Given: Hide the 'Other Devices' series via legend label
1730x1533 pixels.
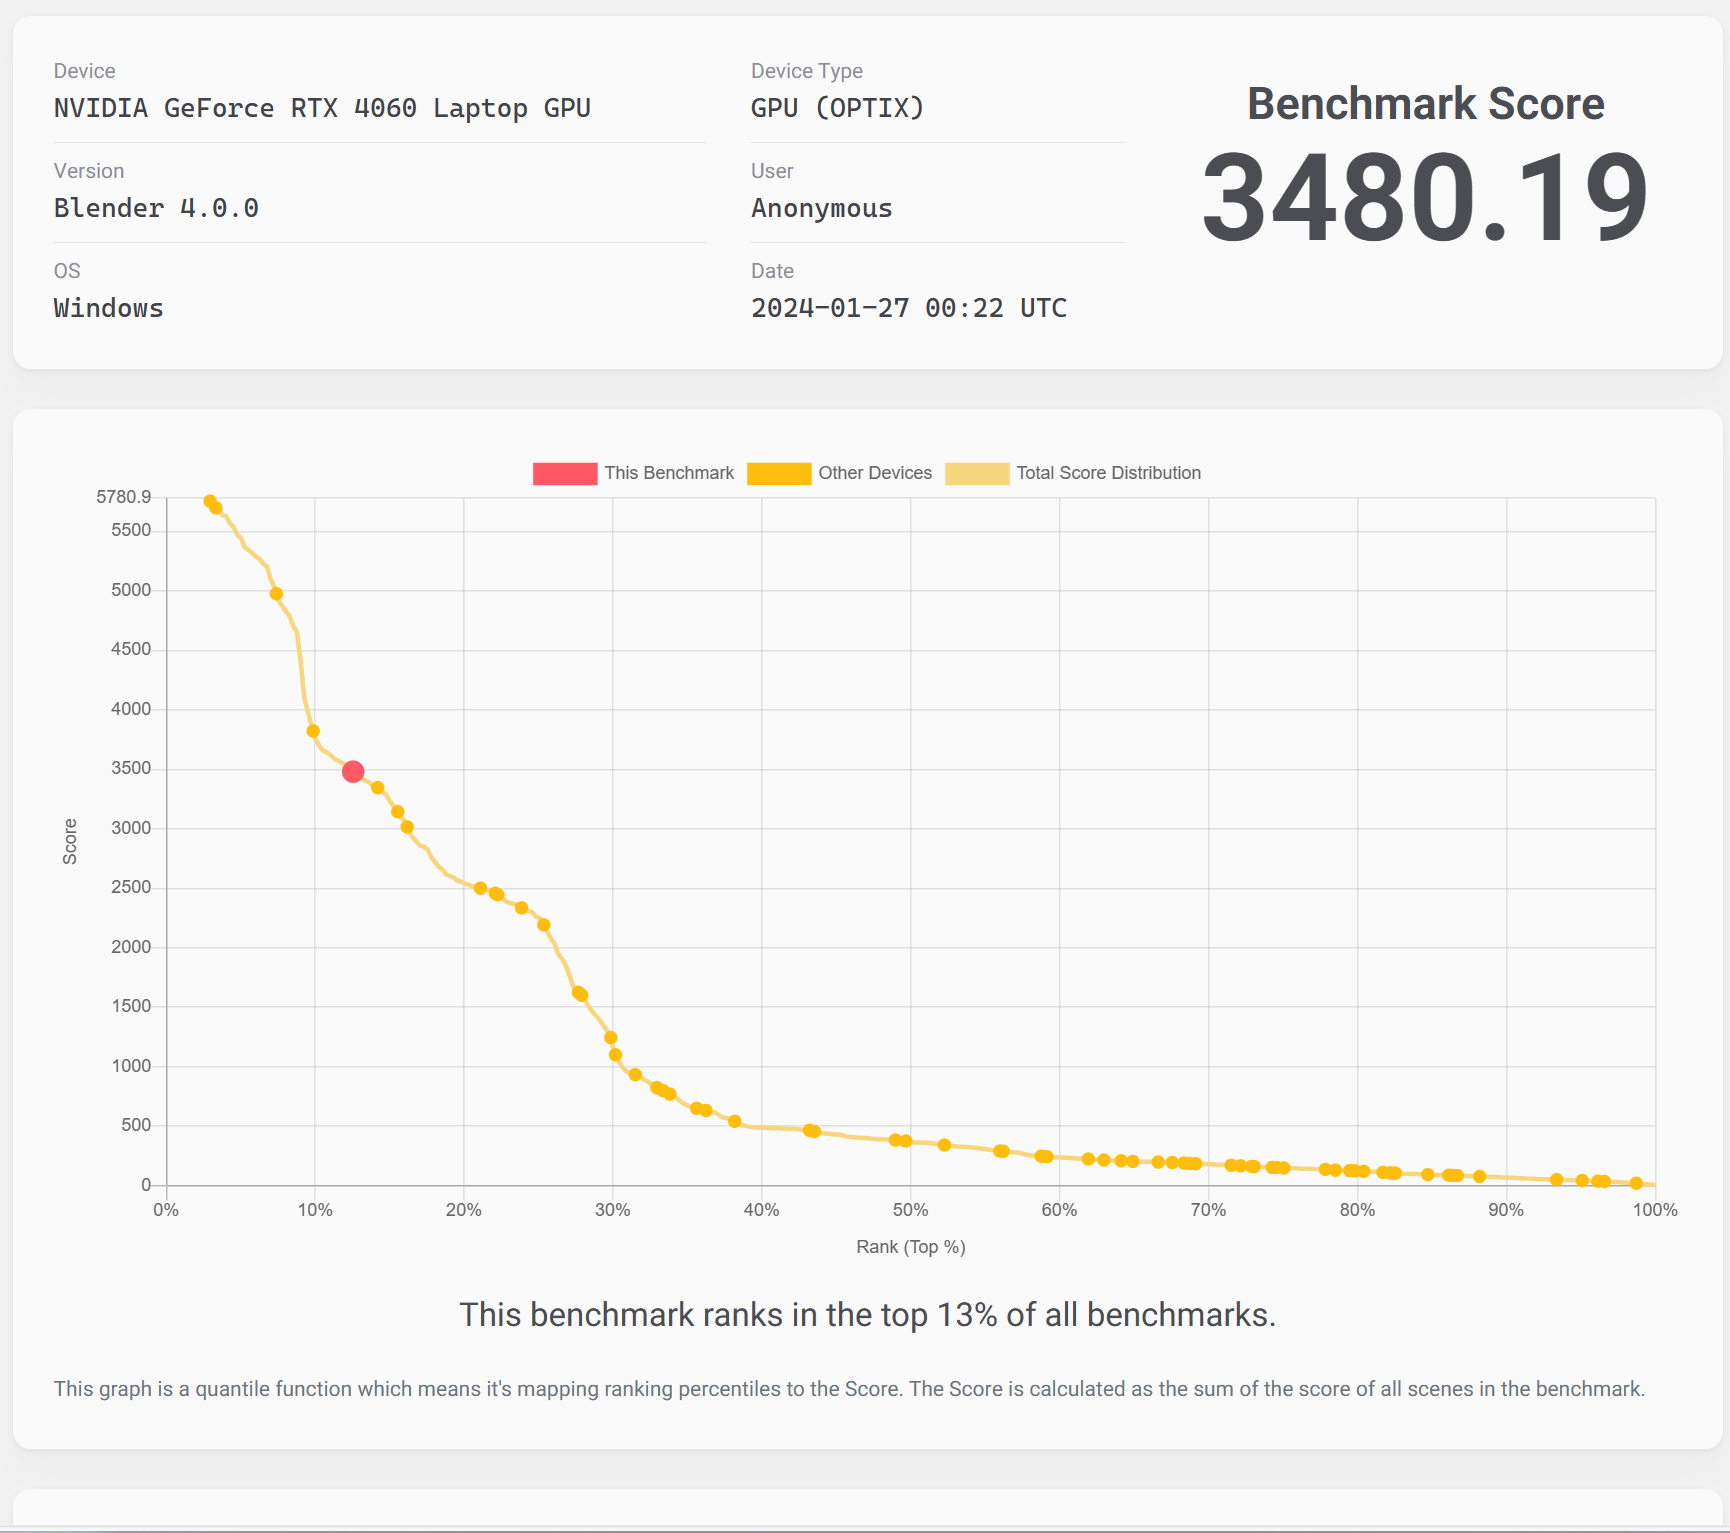Looking at the screenshot, I should [875, 474].
